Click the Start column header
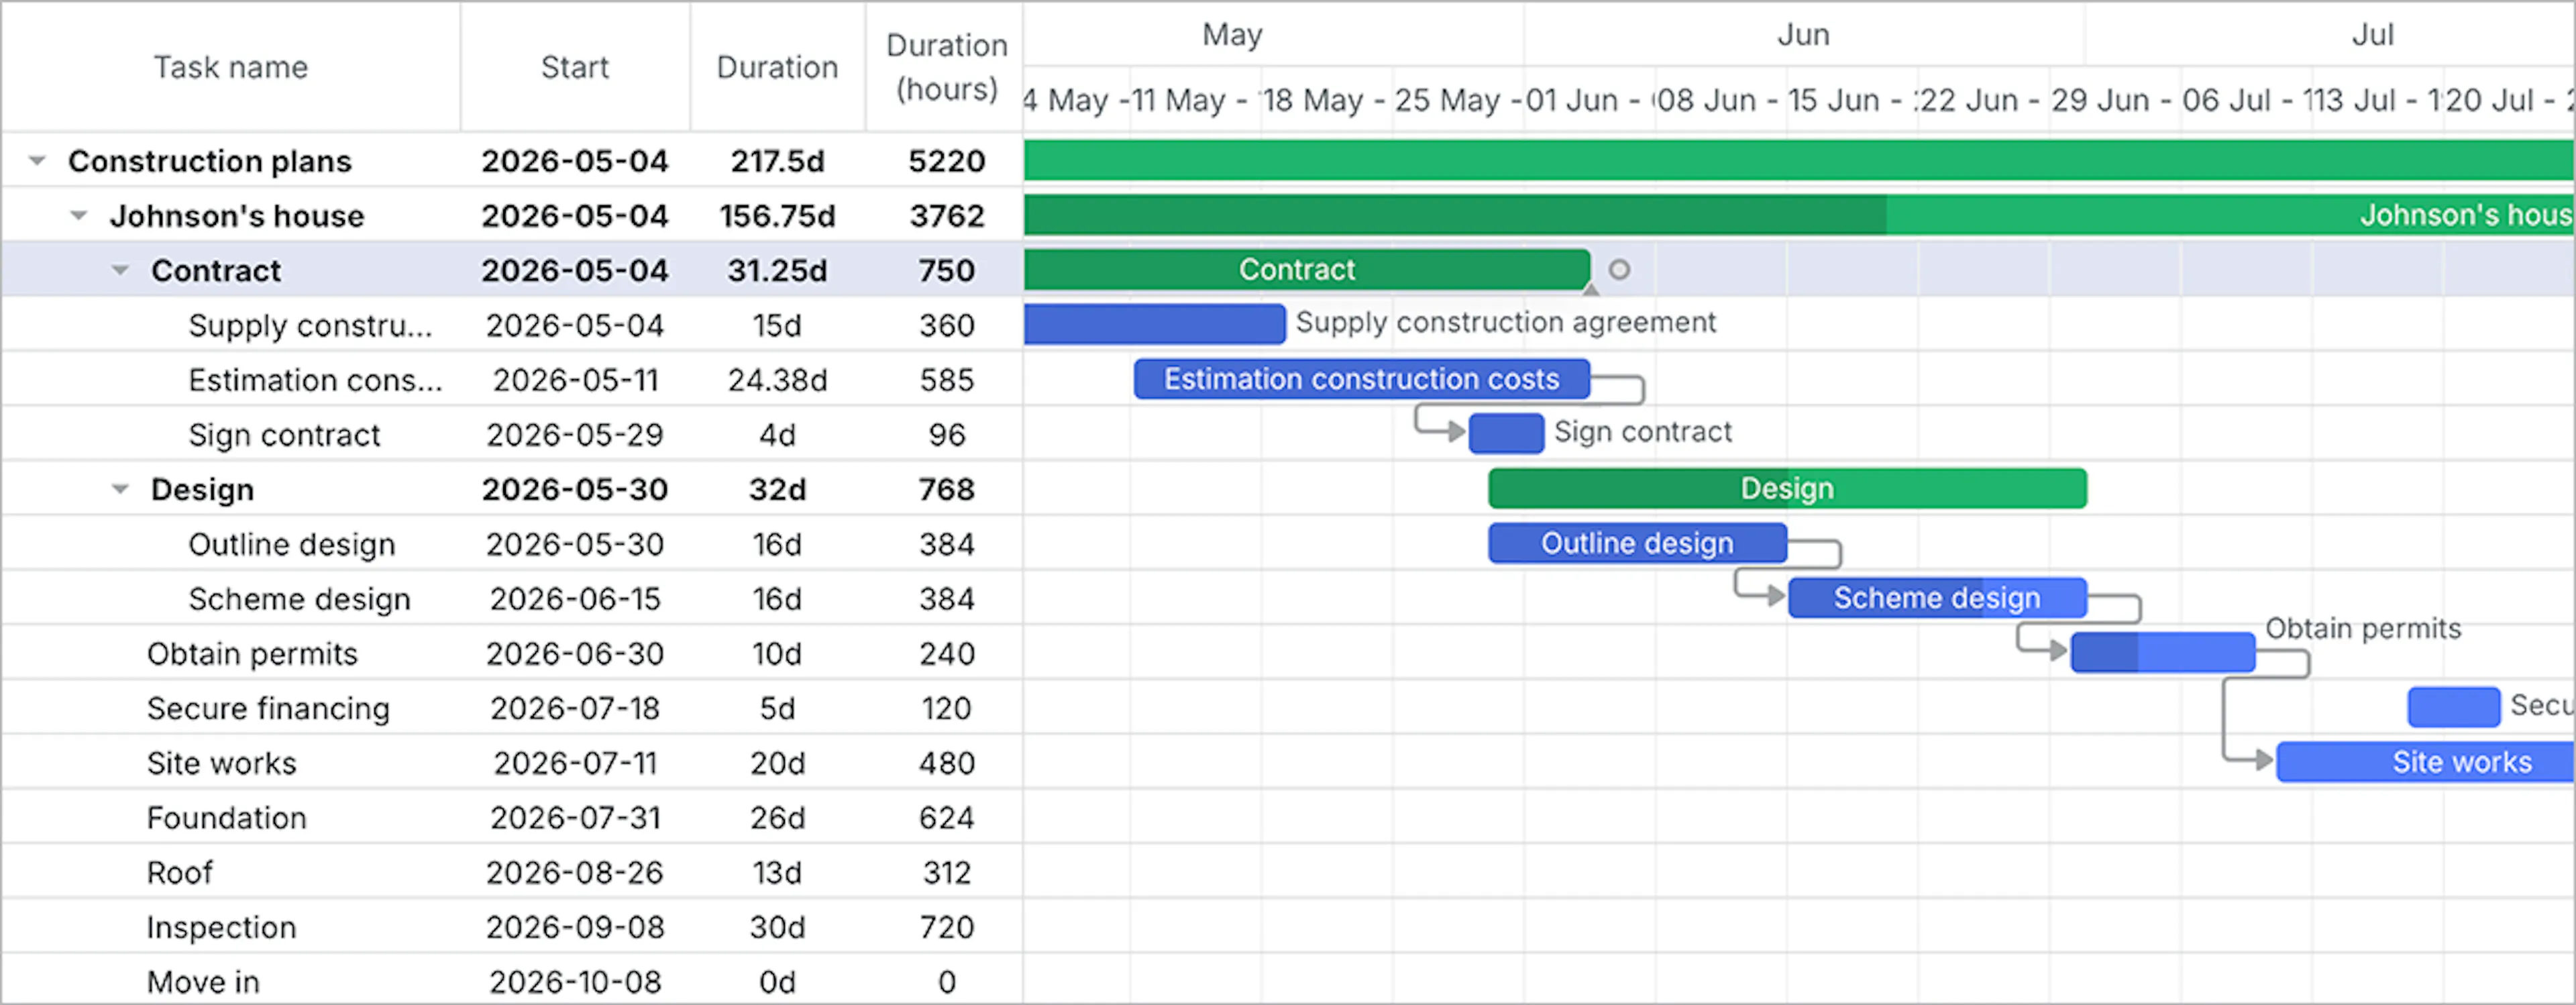Screen dimensions: 2576x1005 pyautogui.click(x=575, y=67)
